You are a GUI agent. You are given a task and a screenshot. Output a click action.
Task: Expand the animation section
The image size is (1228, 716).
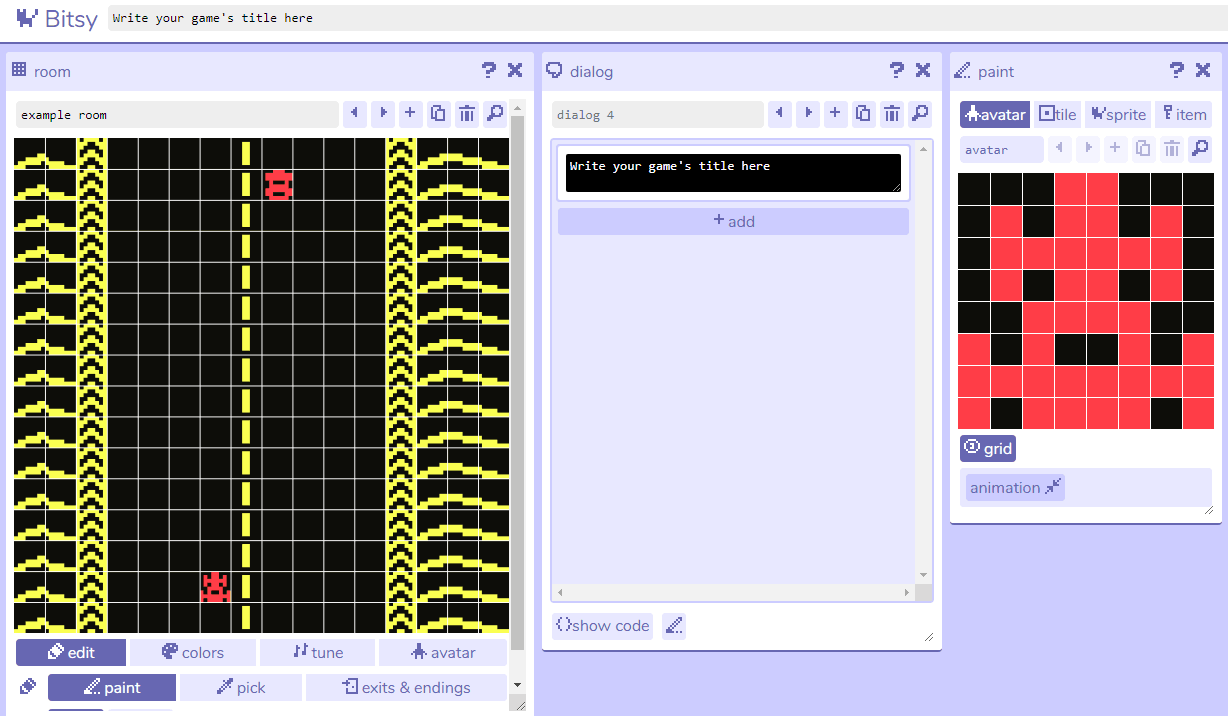1015,487
